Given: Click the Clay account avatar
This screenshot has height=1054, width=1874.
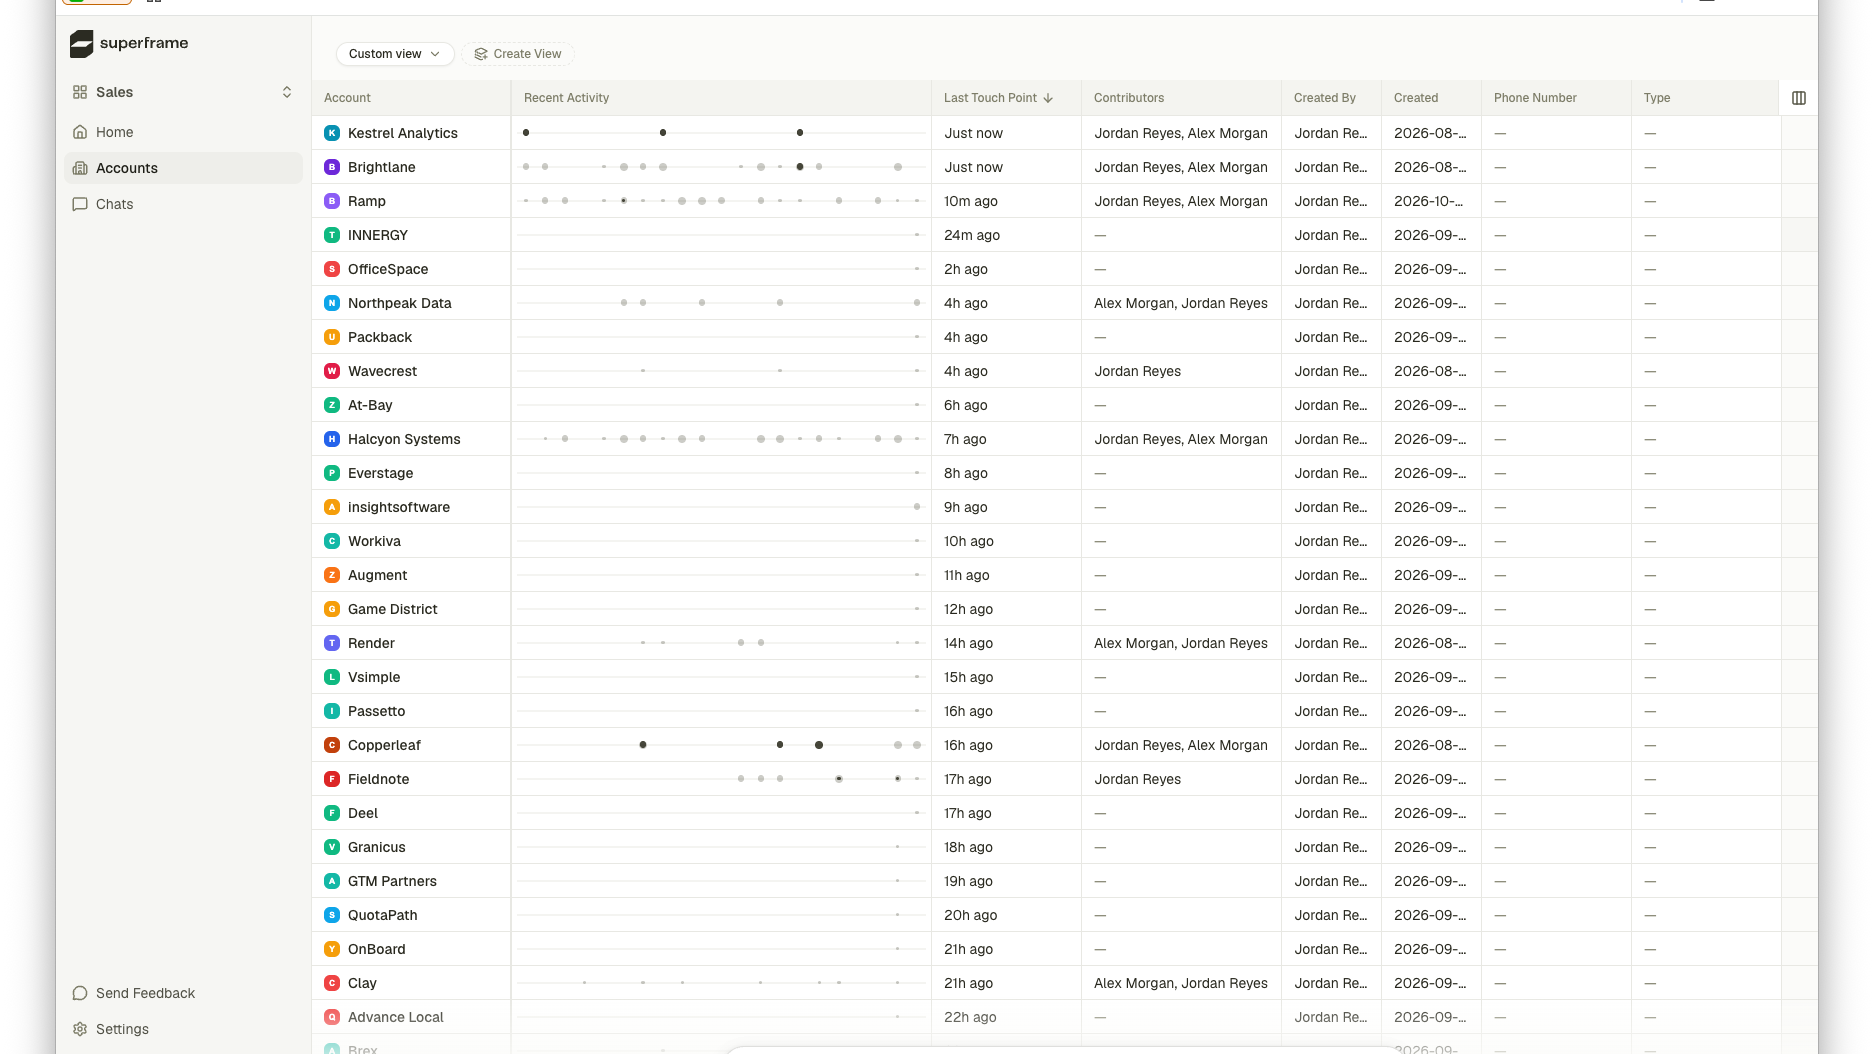Looking at the screenshot, I should tap(332, 983).
